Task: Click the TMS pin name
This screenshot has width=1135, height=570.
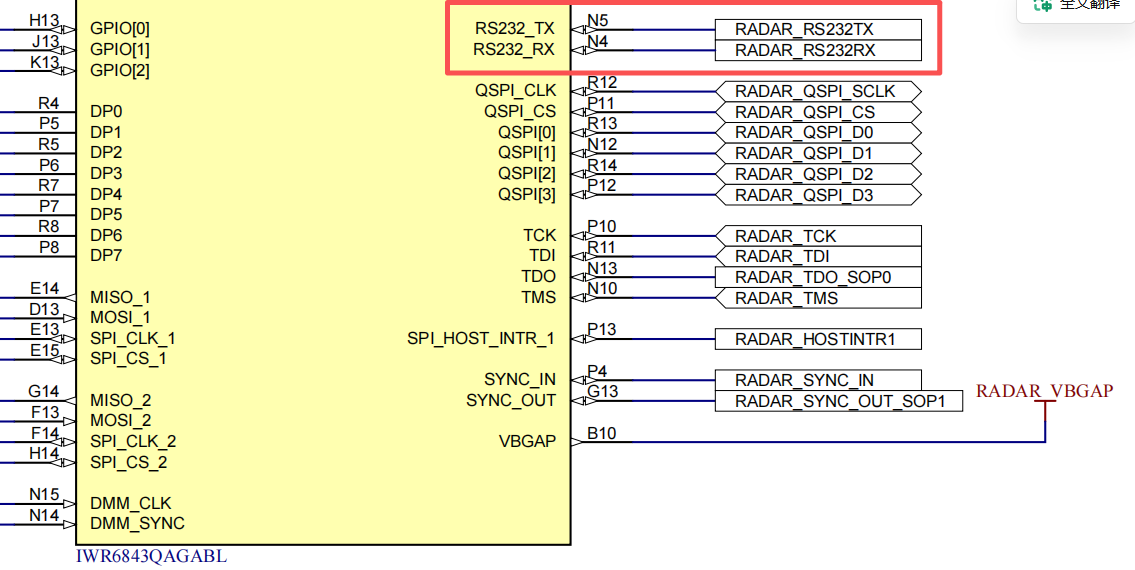Action: (x=539, y=297)
